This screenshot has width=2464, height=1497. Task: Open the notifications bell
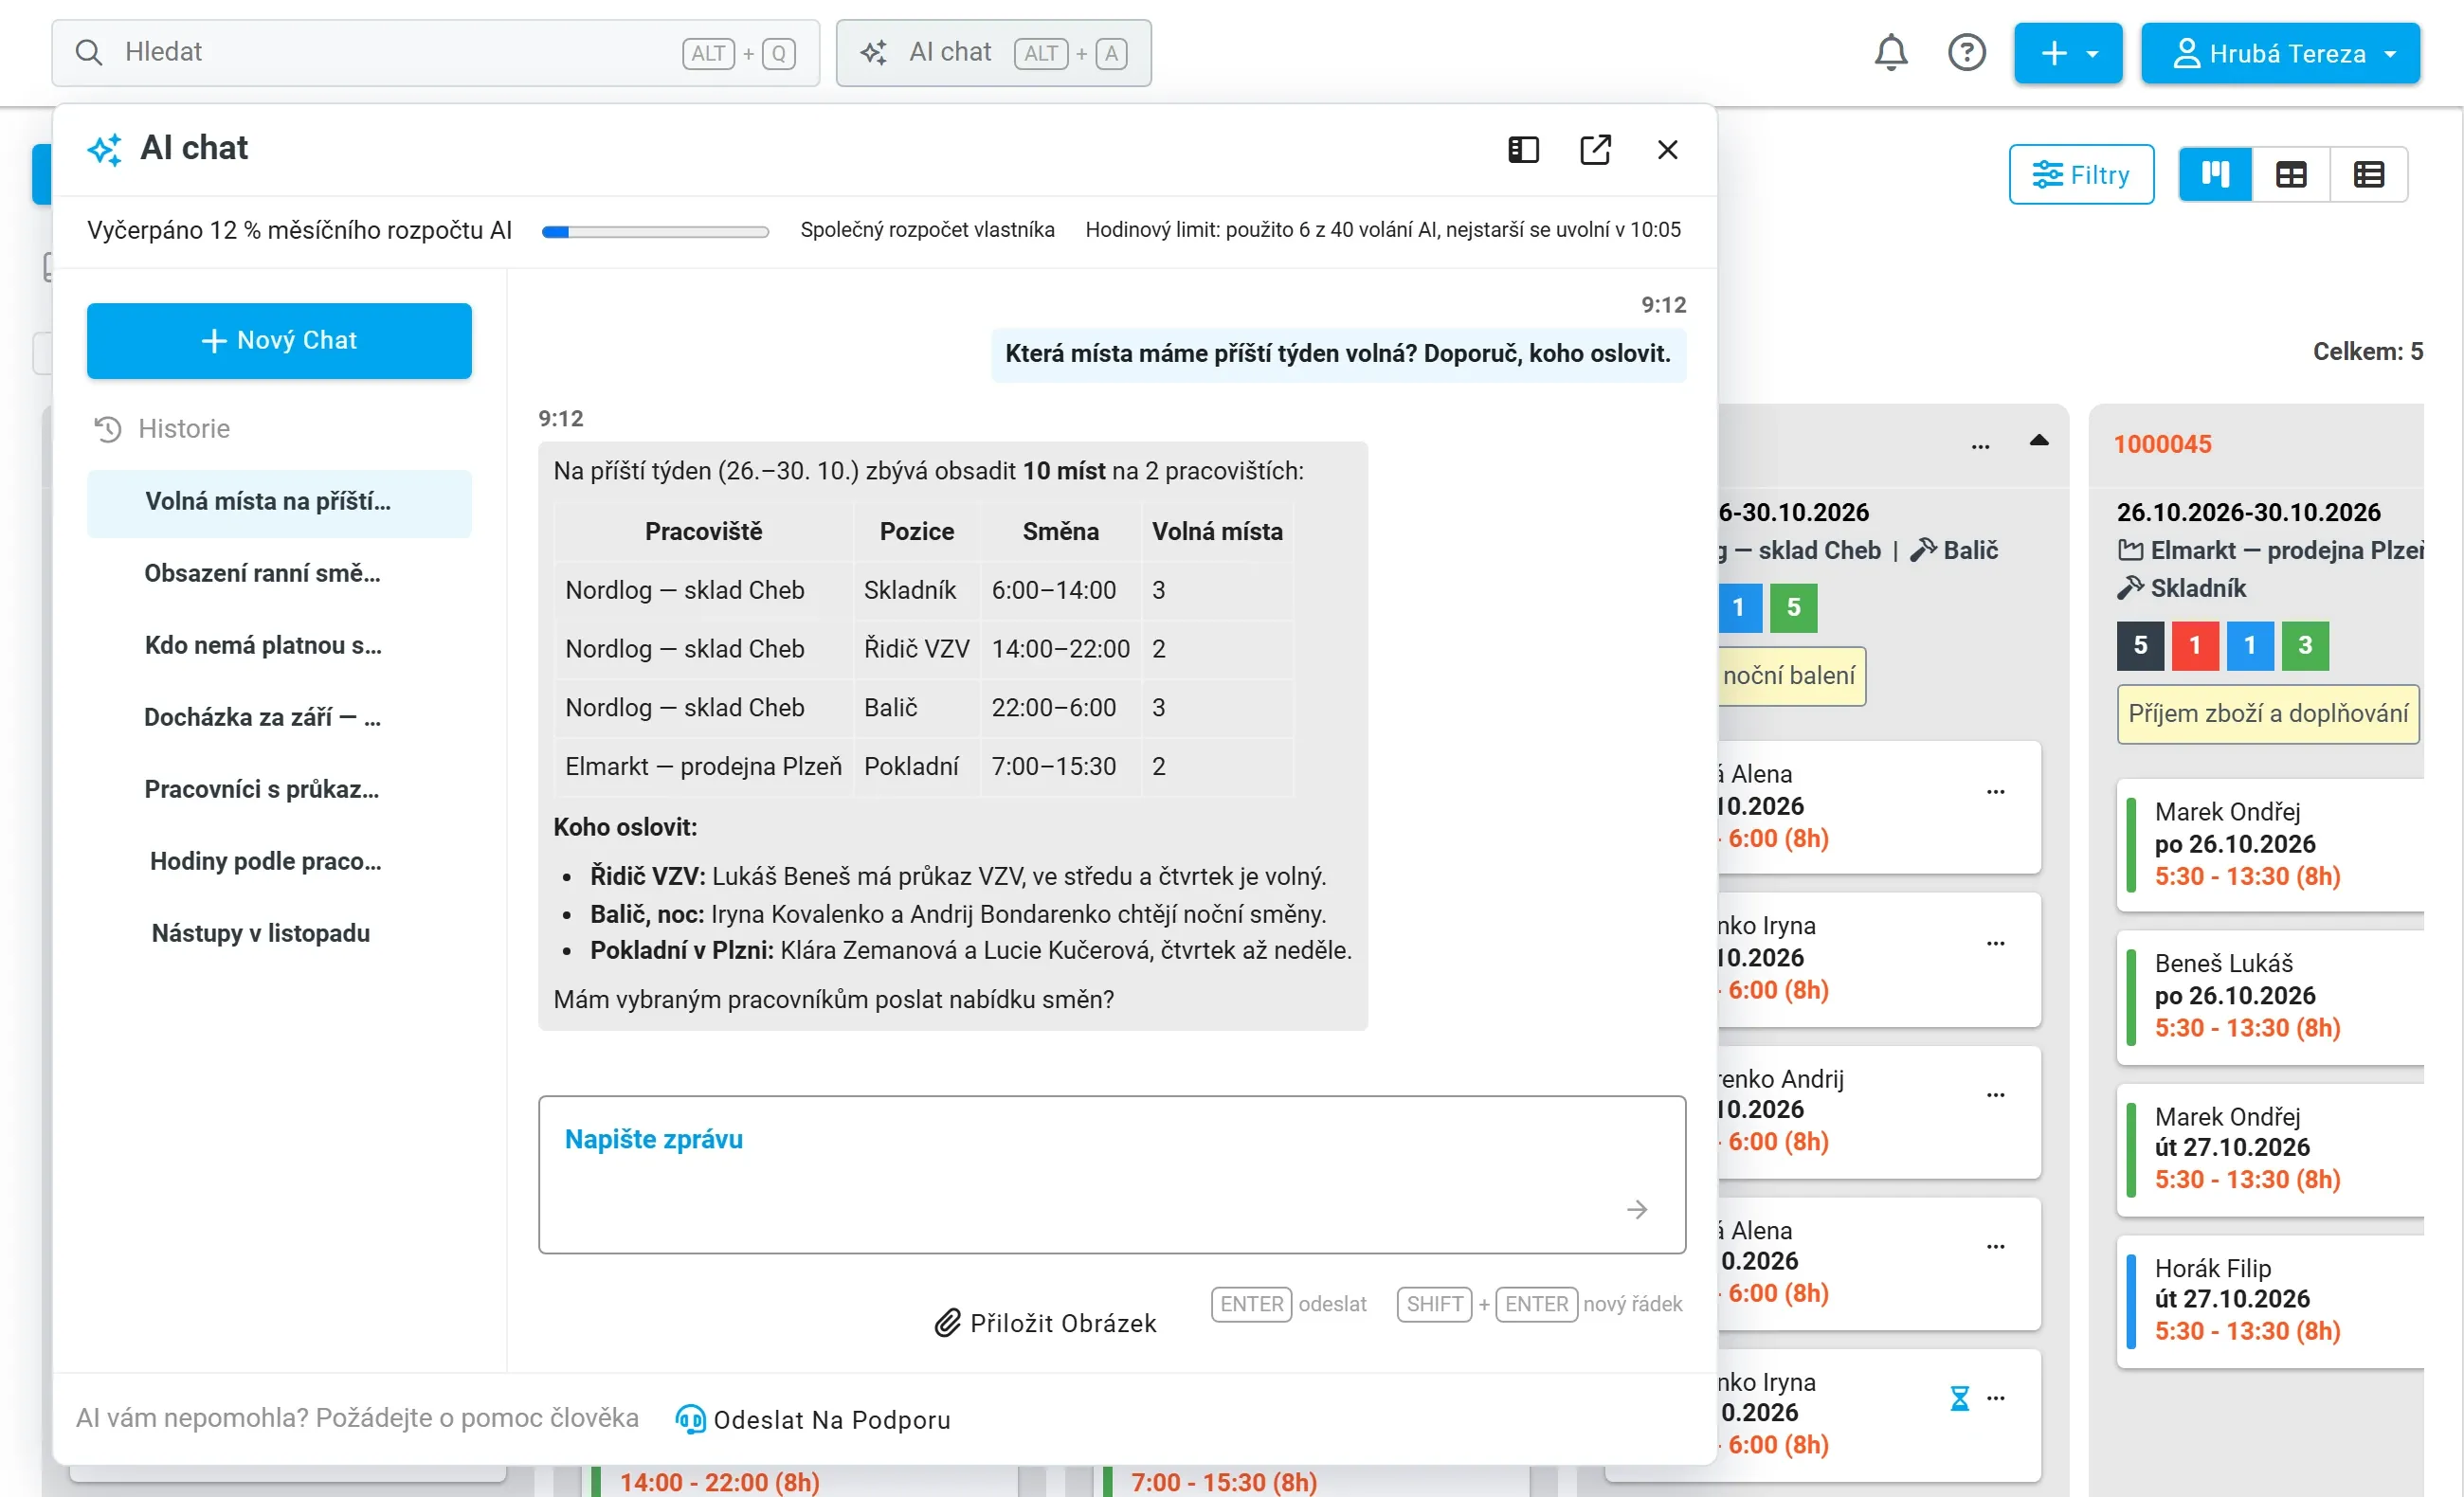1890,52
